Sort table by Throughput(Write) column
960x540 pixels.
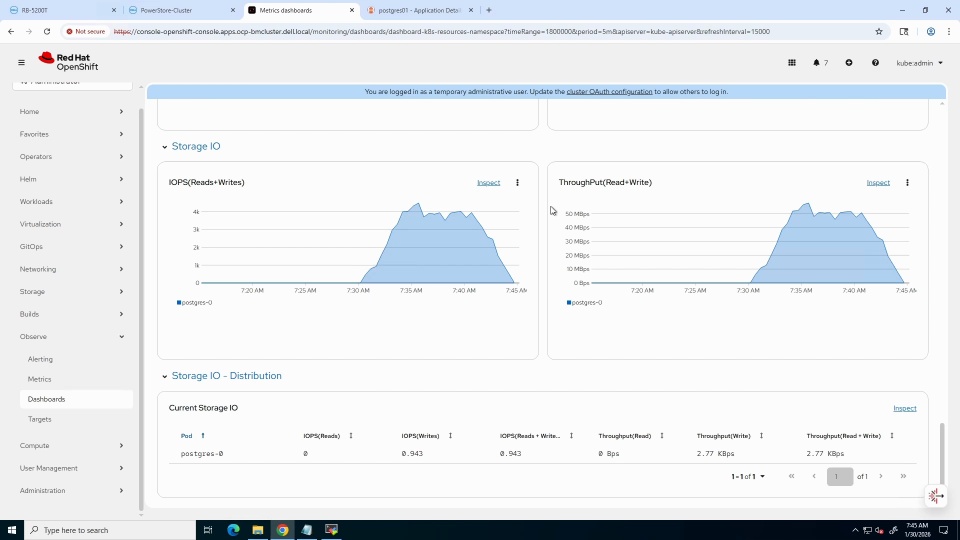coord(729,436)
